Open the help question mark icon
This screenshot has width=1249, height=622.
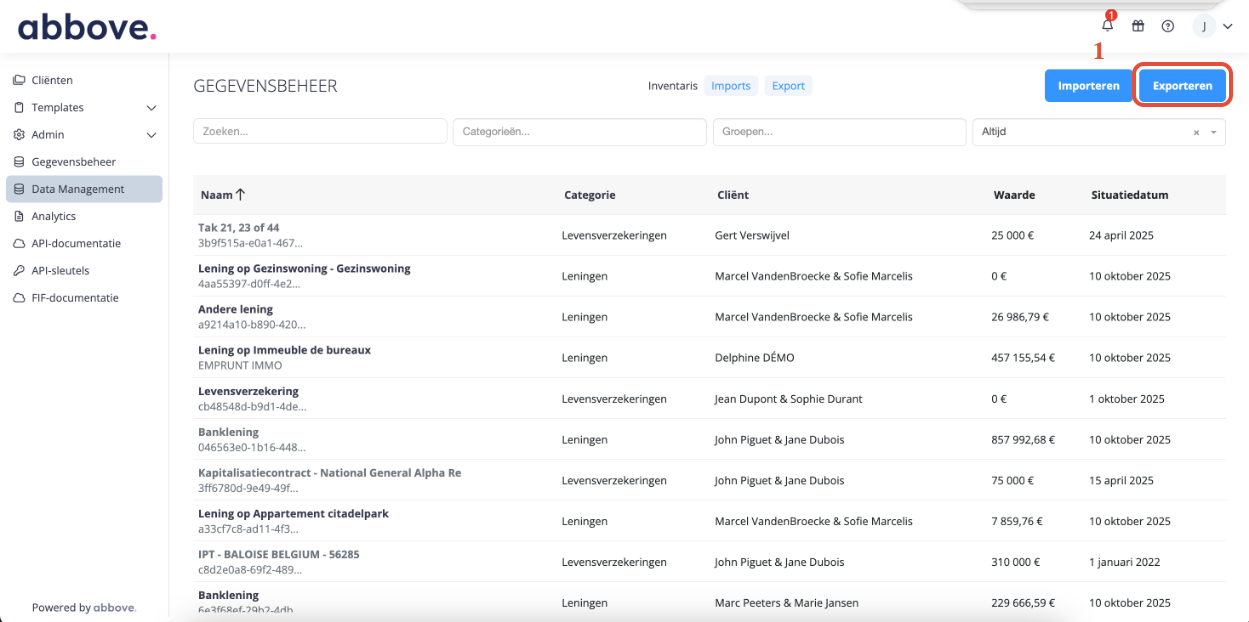coord(1167,26)
